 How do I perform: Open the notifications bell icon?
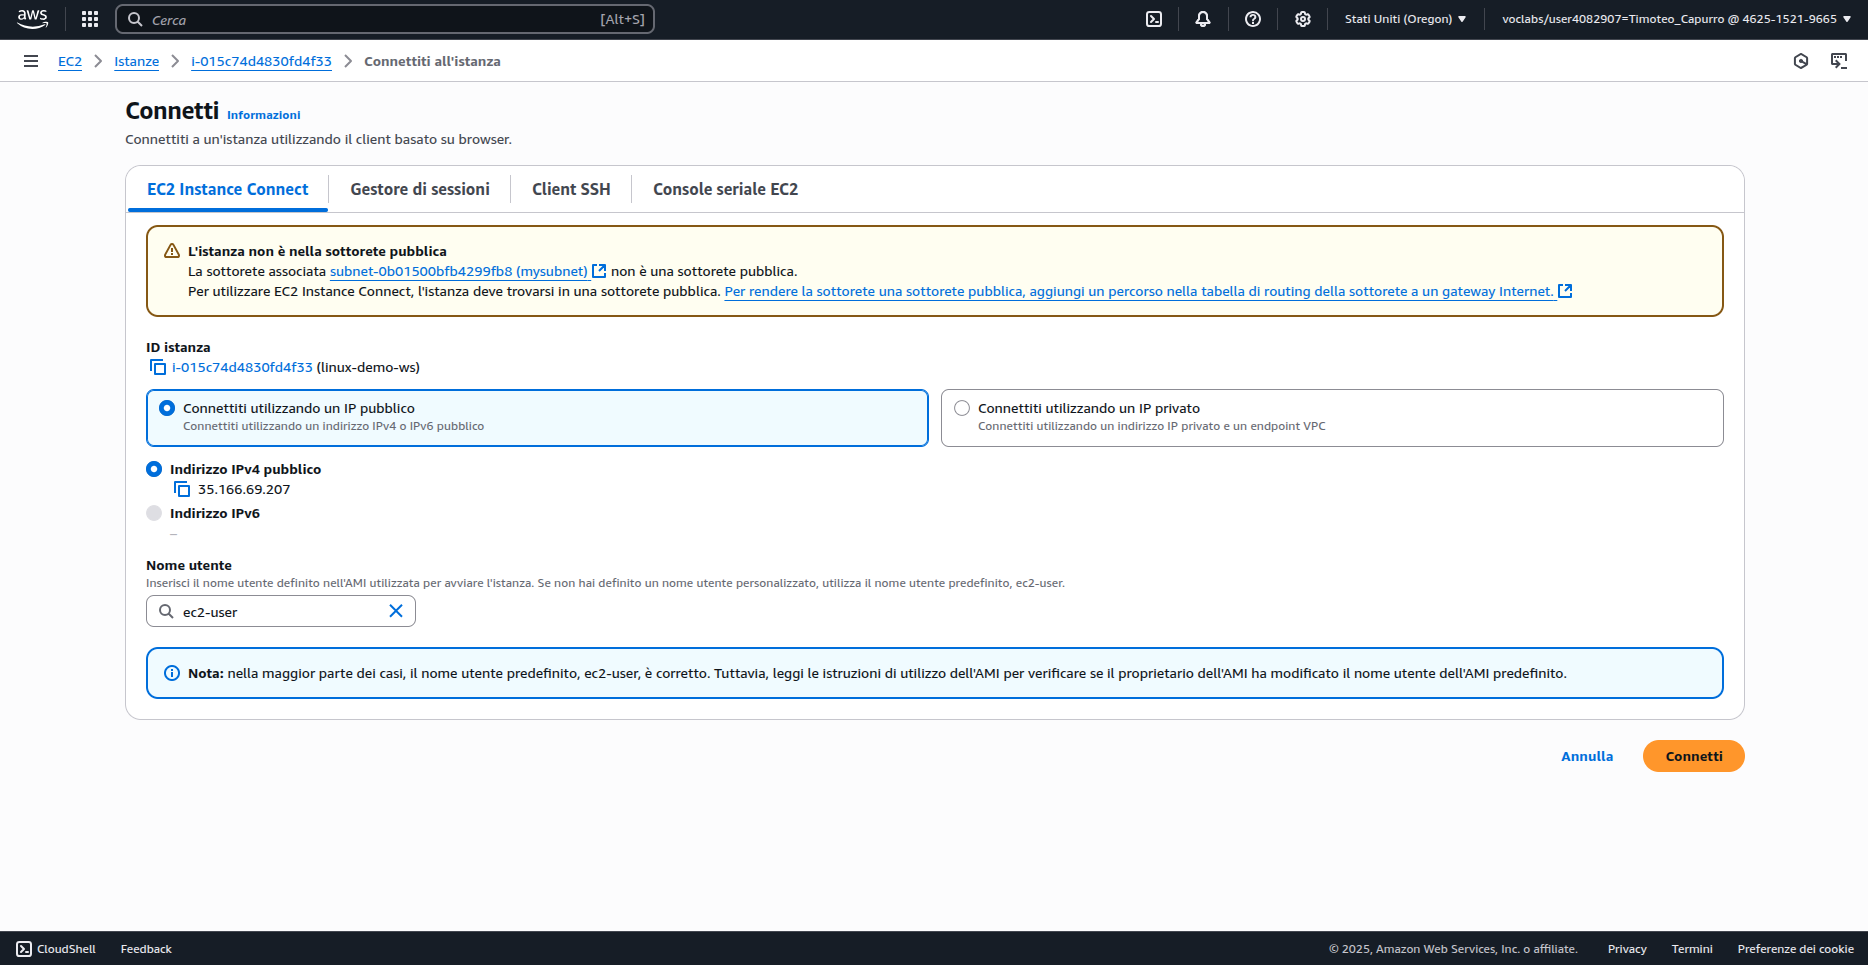1203,19
